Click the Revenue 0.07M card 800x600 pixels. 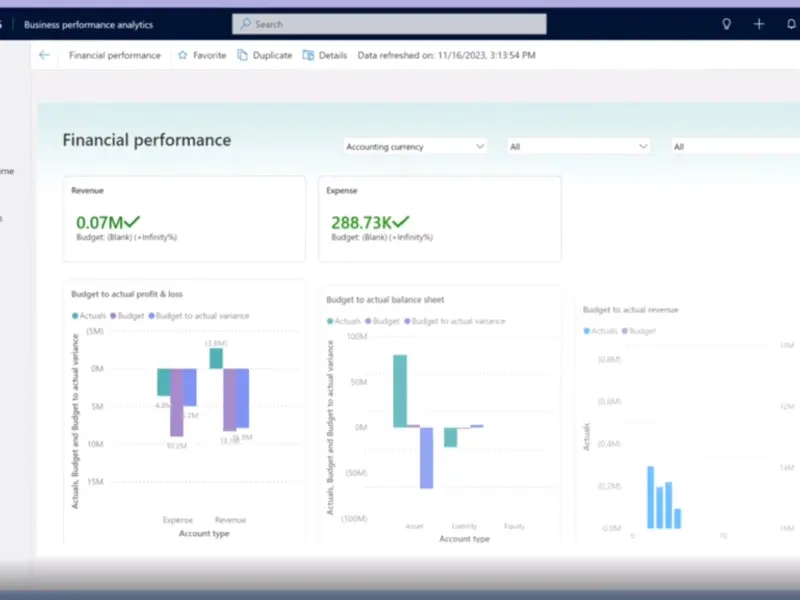184,219
